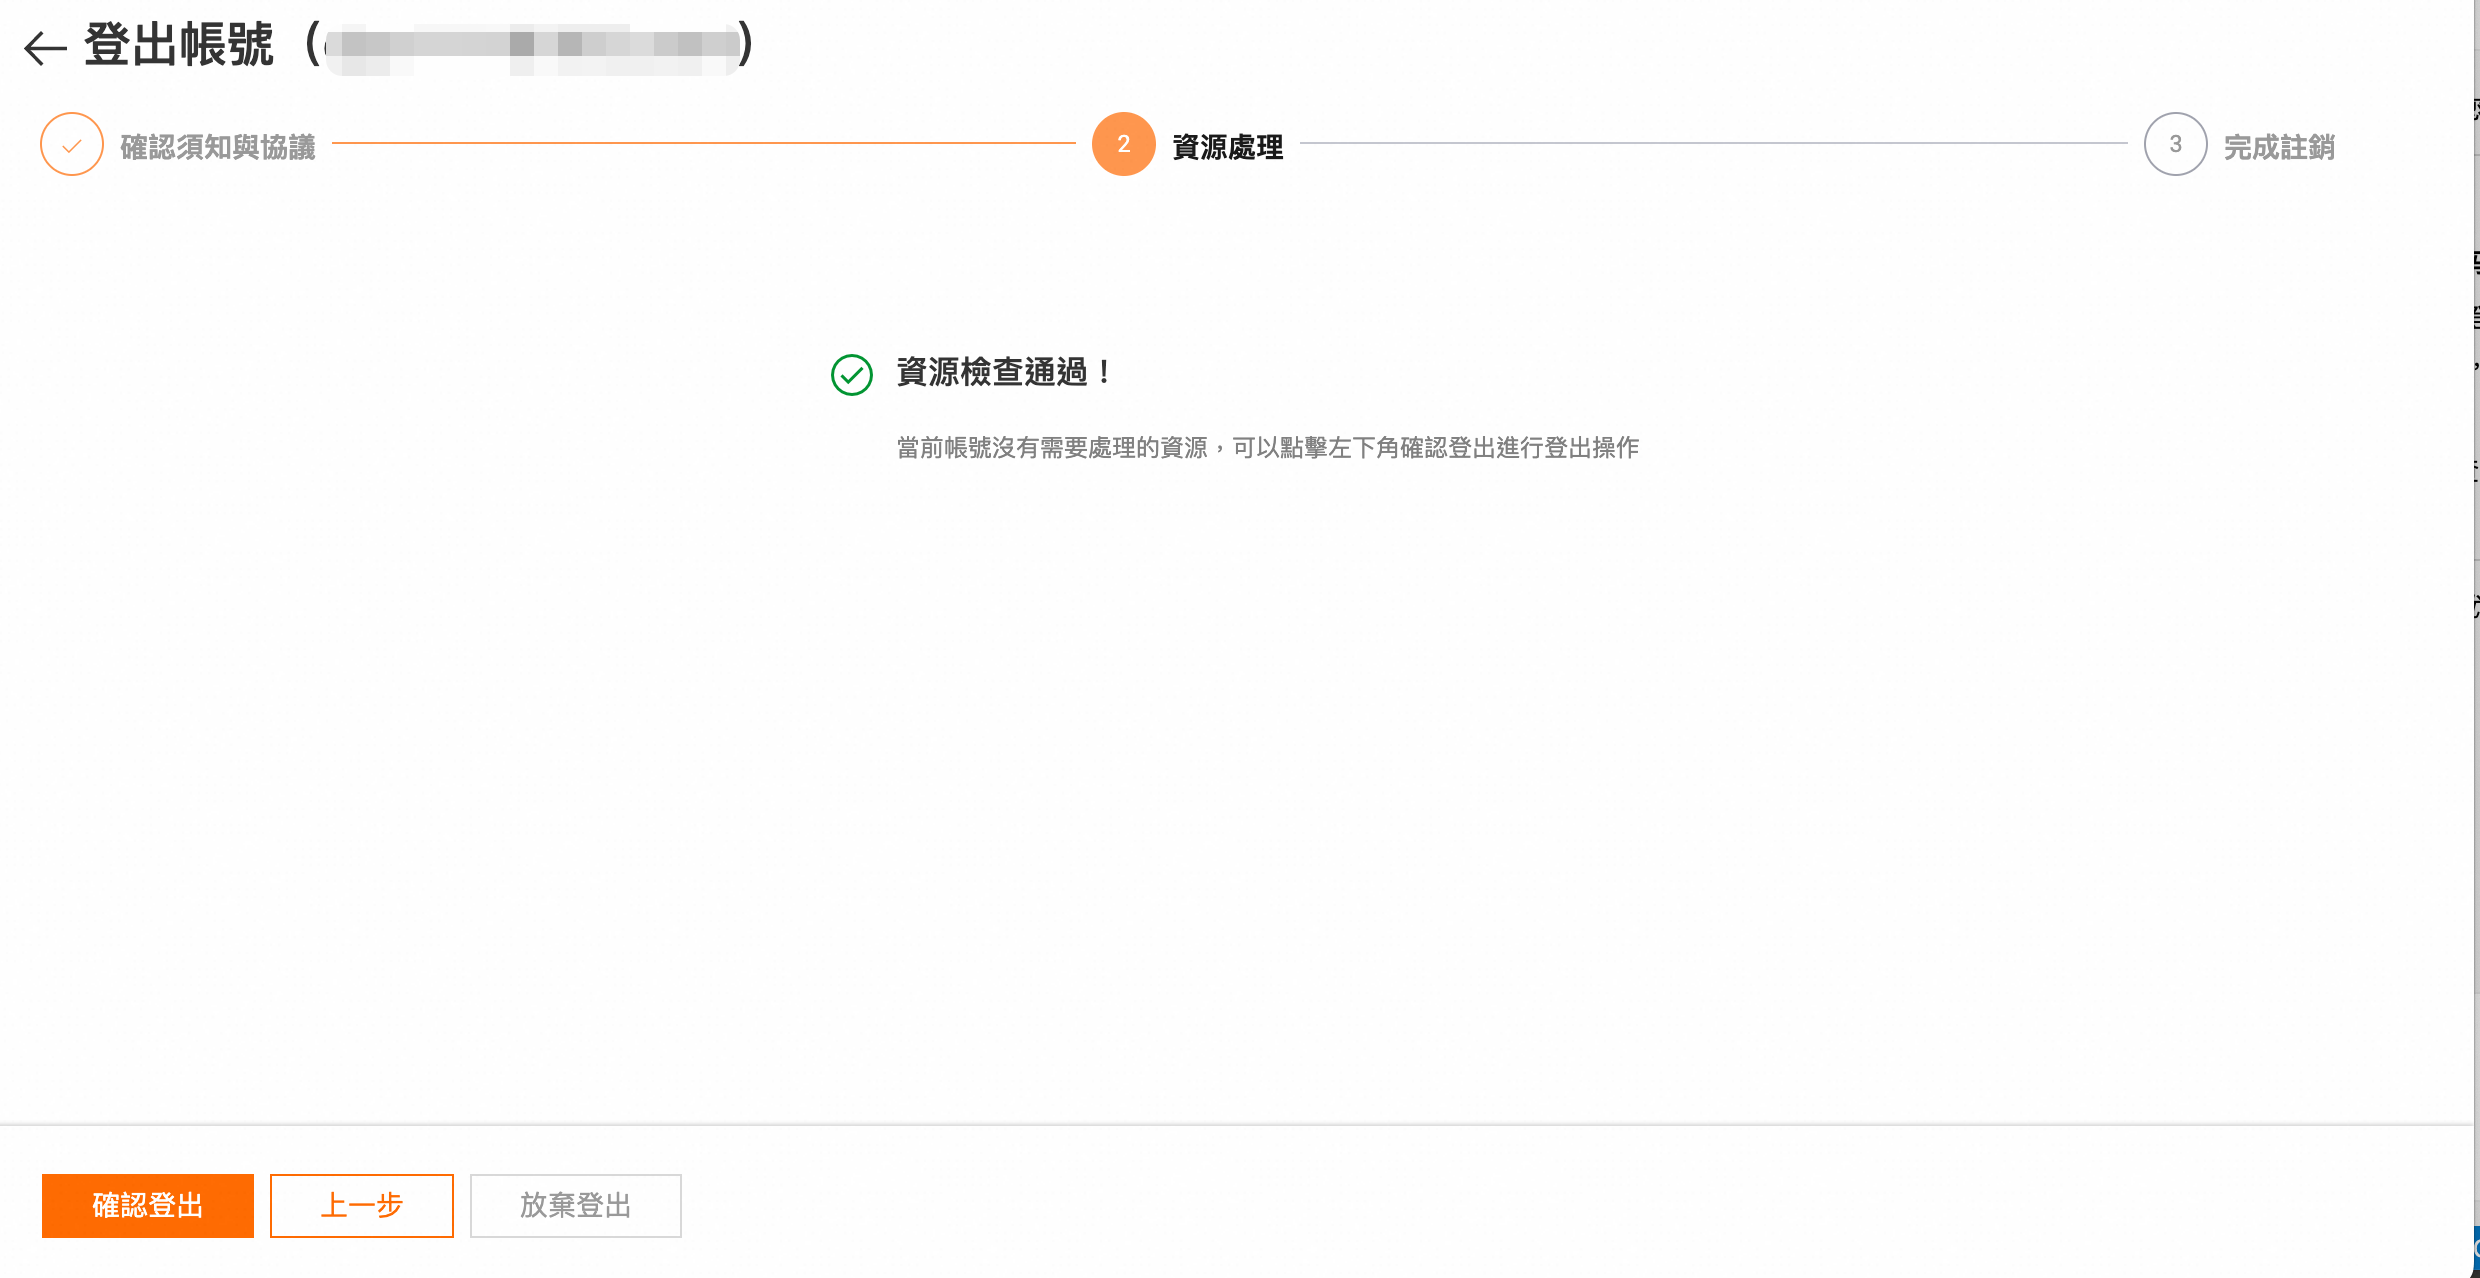Click the 確認登出 confirm button
Screen dimensions: 2480x1278
click(x=147, y=1205)
